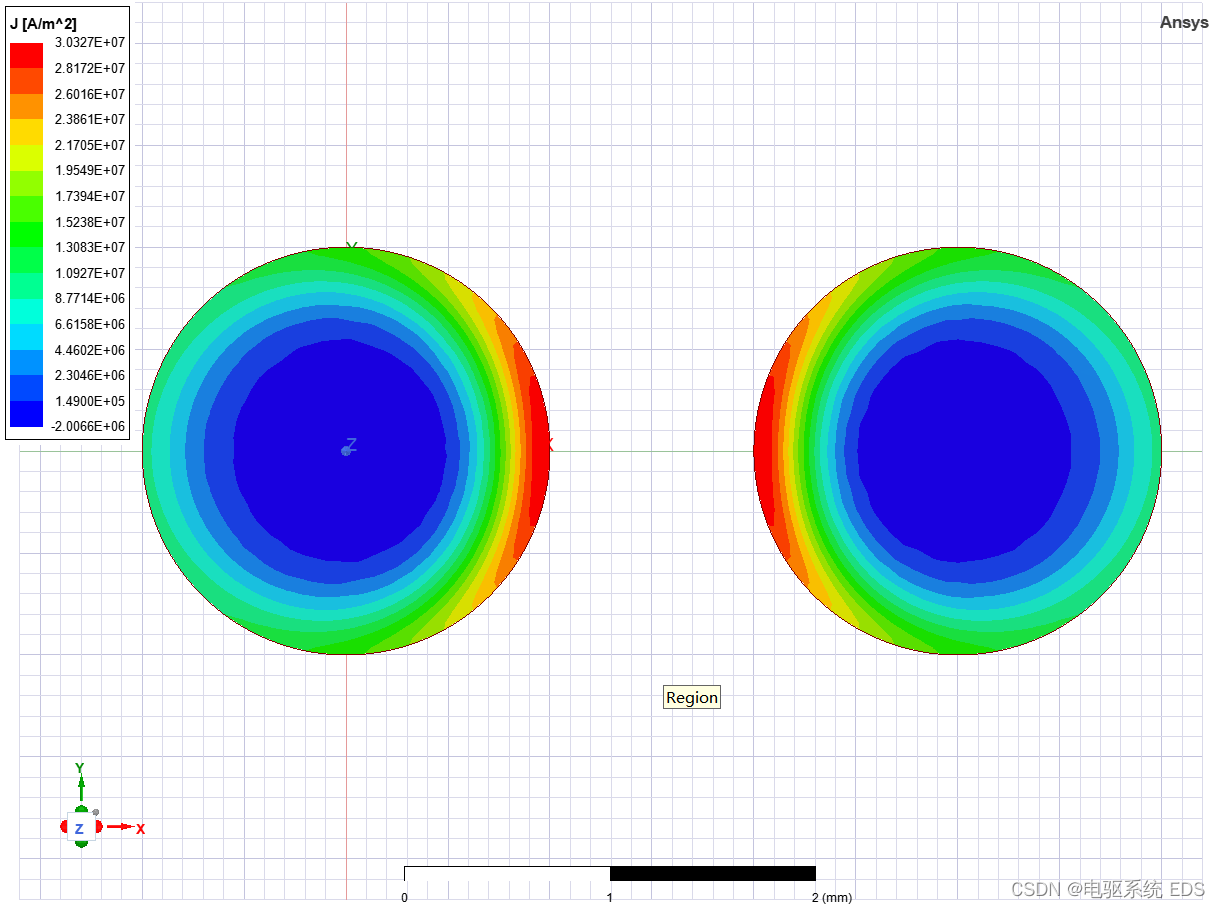Image resolution: width=1220 pixels, height=908 pixels.
Task: Click the legend value 2.3046E+06
Action: pos(90,376)
